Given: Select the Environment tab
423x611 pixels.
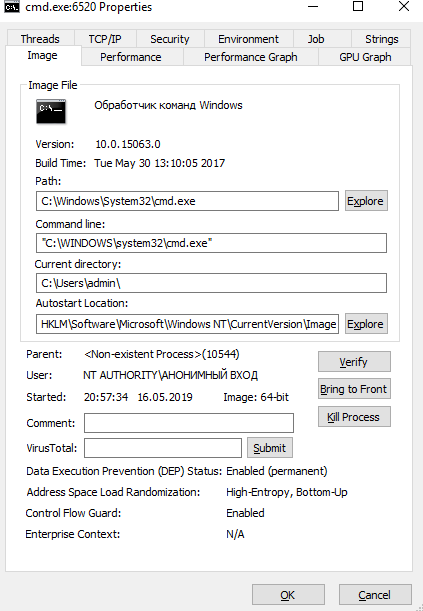Looking at the screenshot, I should [249, 39].
